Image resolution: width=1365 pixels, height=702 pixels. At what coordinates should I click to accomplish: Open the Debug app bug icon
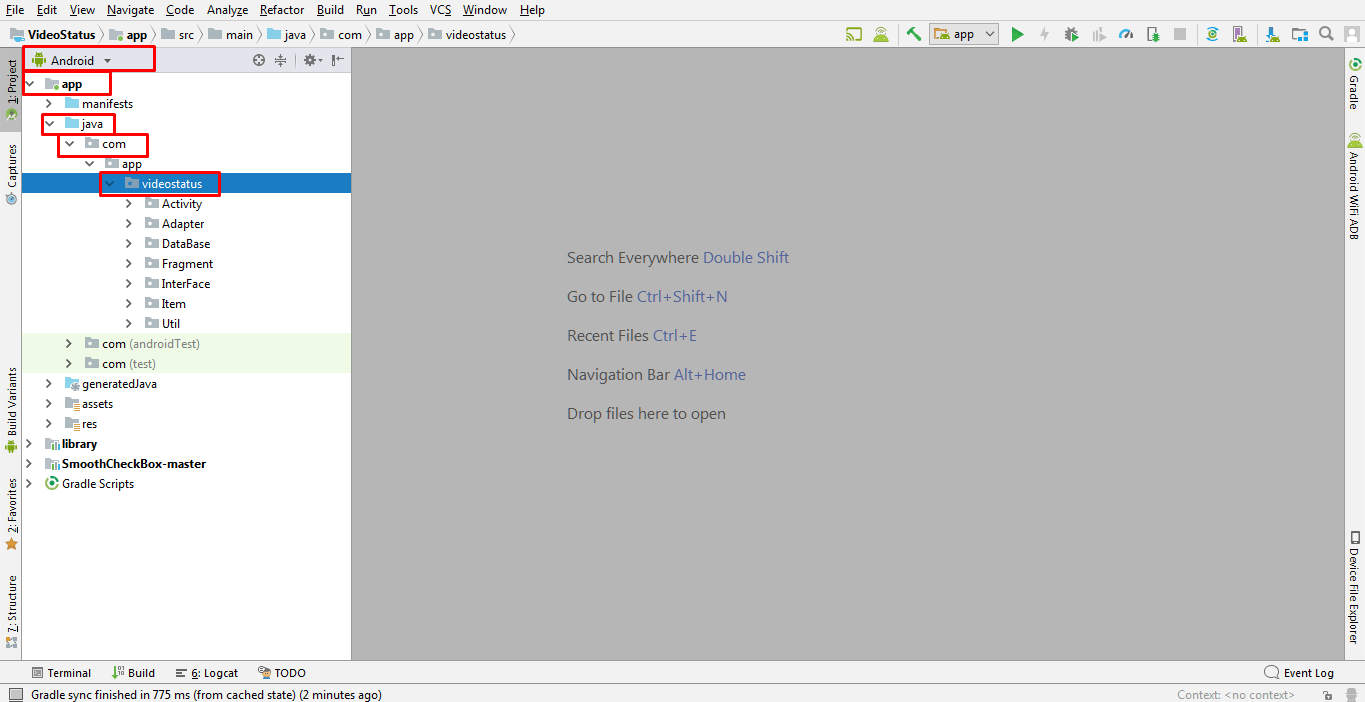click(x=1070, y=34)
